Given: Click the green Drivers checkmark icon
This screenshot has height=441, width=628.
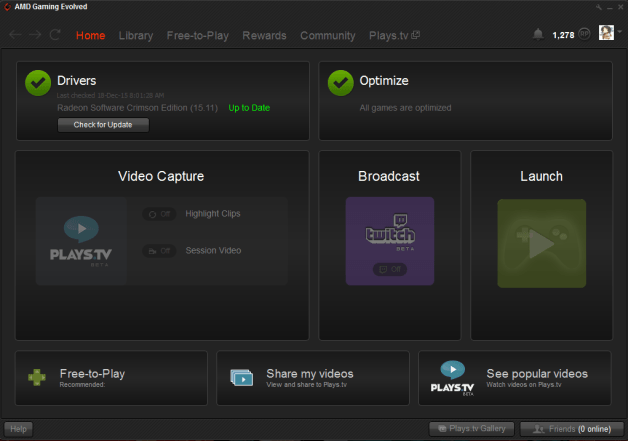Looking at the screenshot, I should [38, 83].
